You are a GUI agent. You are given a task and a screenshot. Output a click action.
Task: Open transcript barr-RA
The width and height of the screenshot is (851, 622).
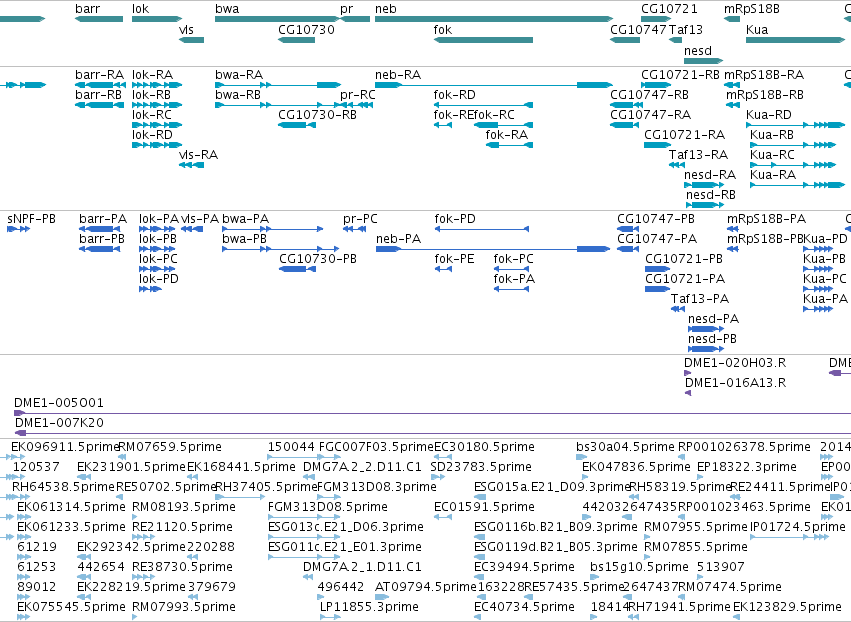point(99,75)
